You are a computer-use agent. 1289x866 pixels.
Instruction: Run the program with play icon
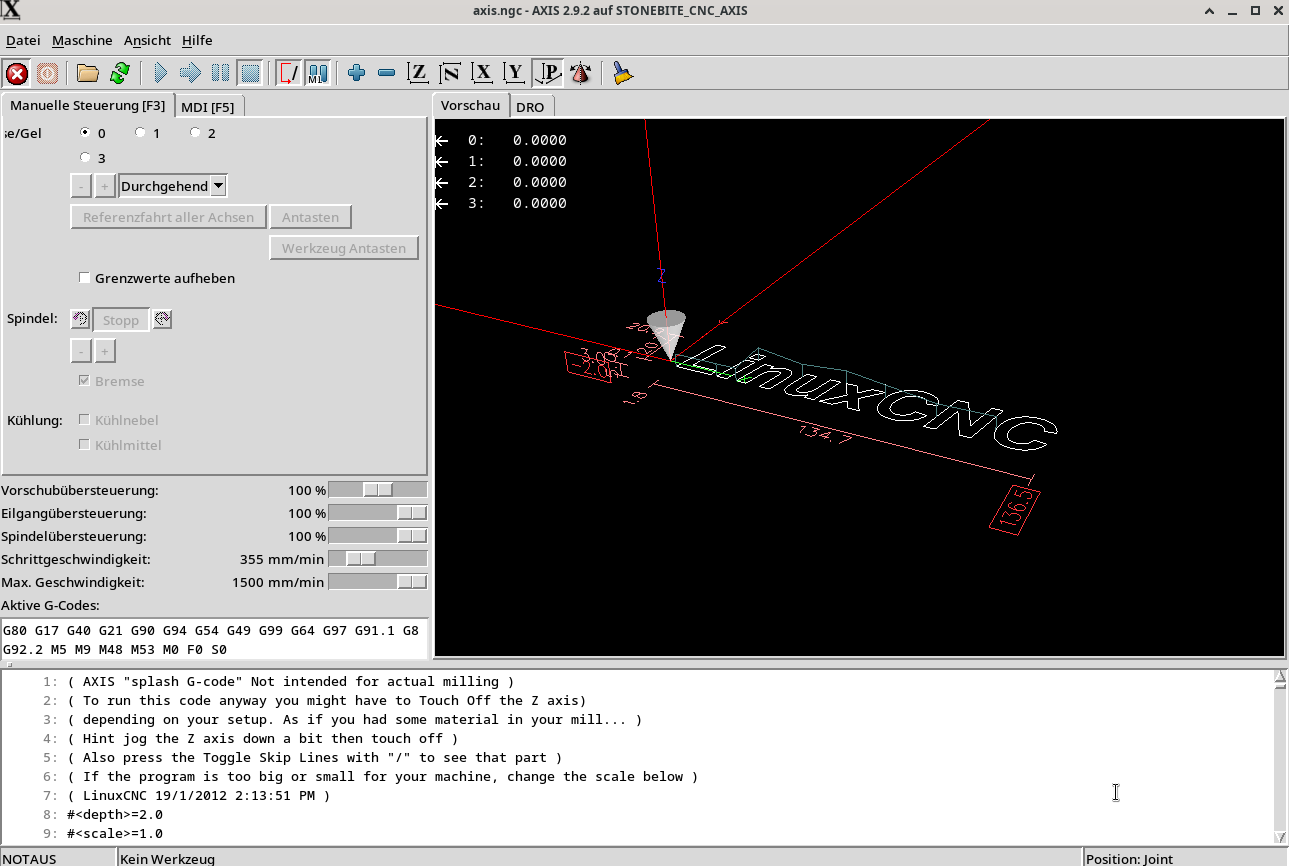point(160,73)
